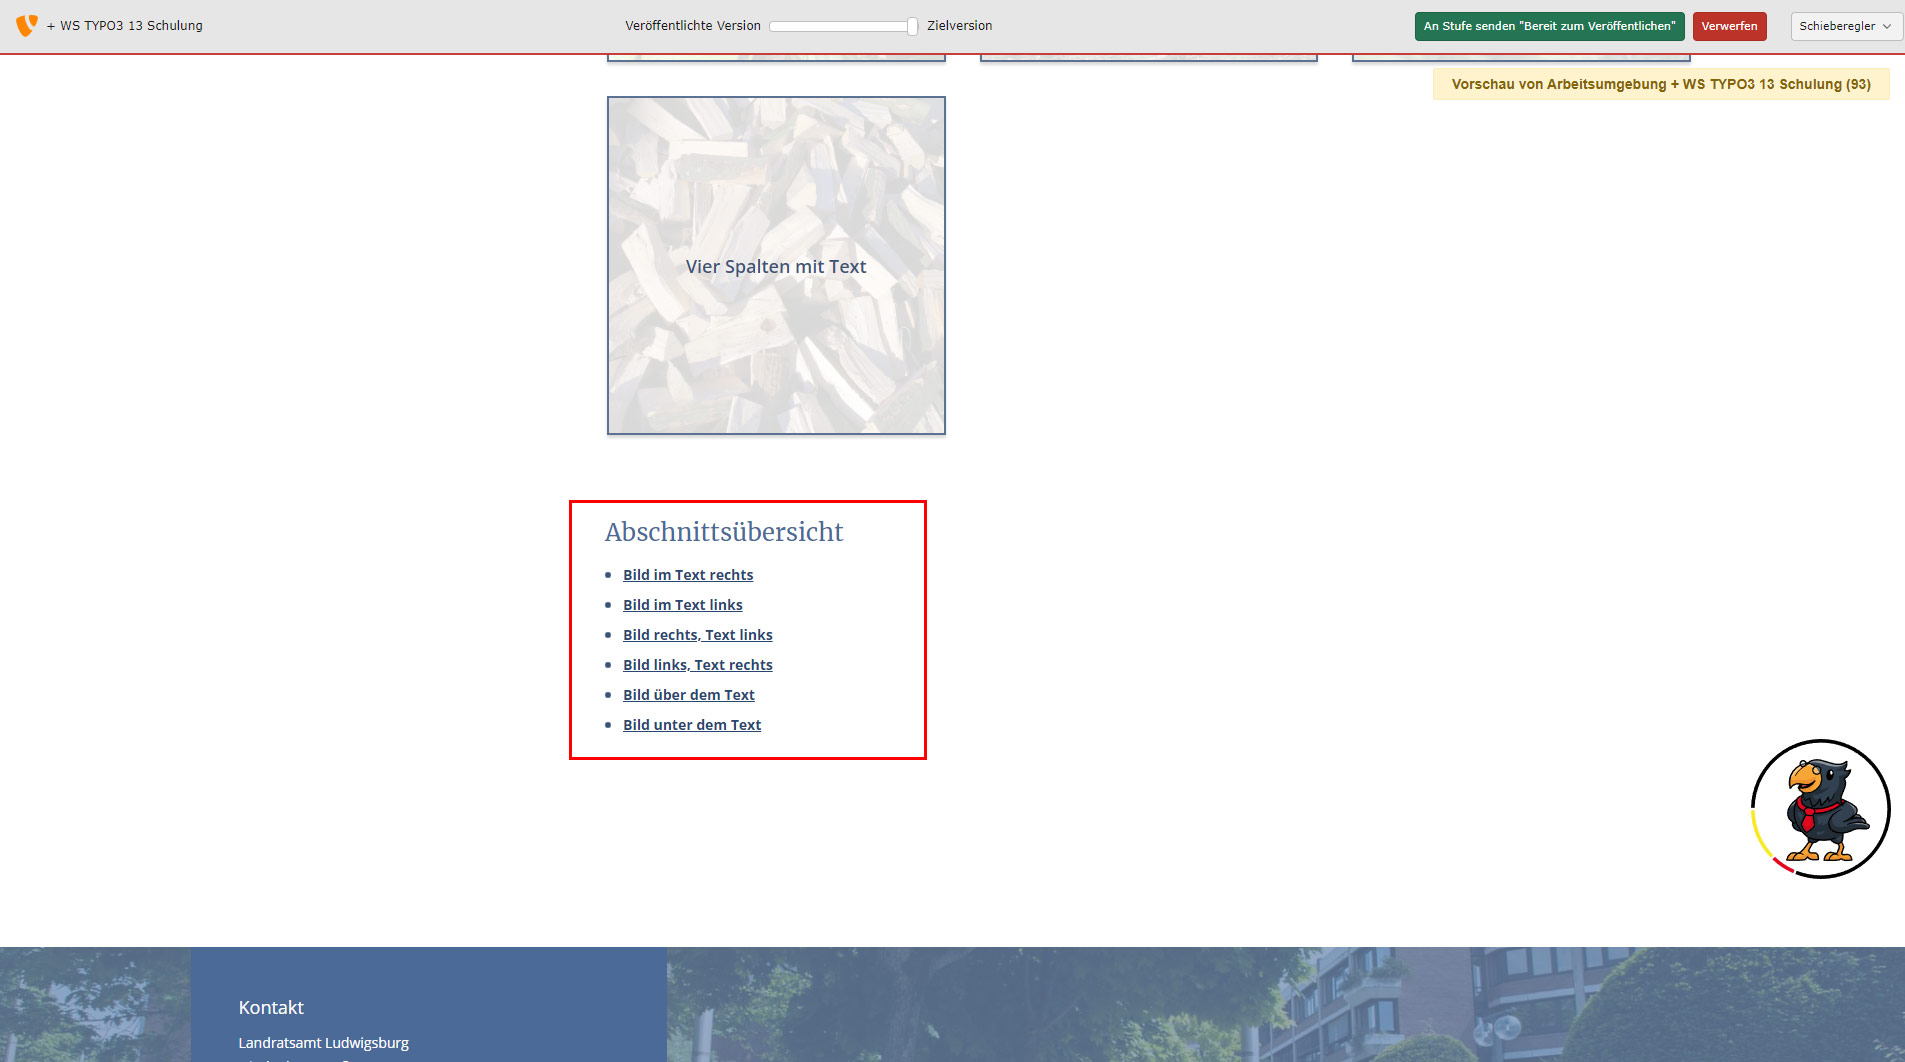1905x1062 pixels.
Task: Click the workspace preview slider handle
Action: tap(912, 27)
